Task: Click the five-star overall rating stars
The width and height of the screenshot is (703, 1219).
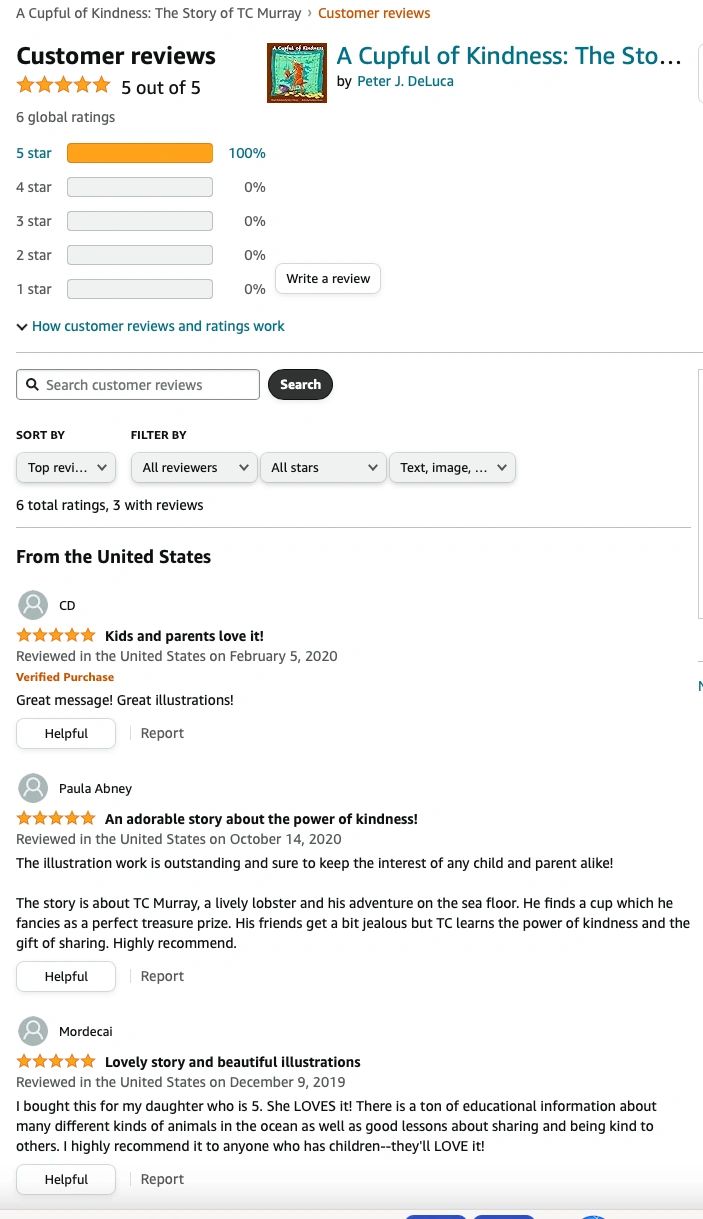Action: [63, 86]
